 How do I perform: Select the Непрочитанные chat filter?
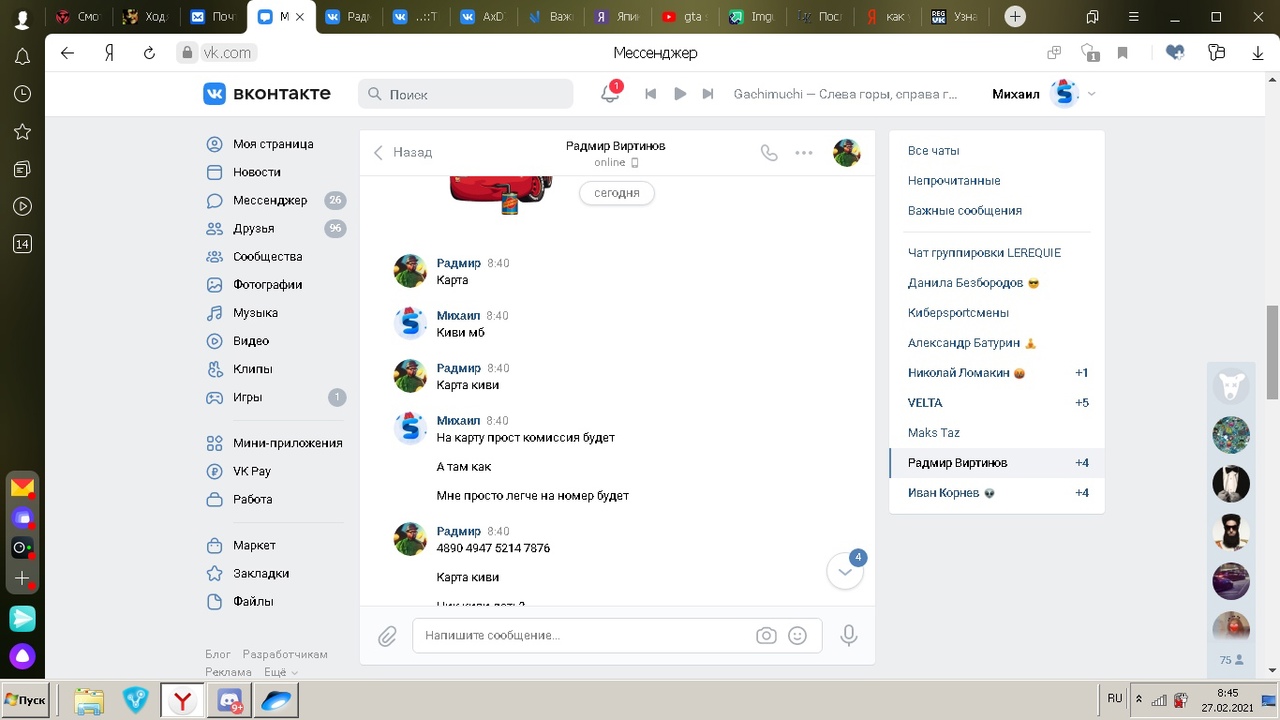[x=954, y=181]
